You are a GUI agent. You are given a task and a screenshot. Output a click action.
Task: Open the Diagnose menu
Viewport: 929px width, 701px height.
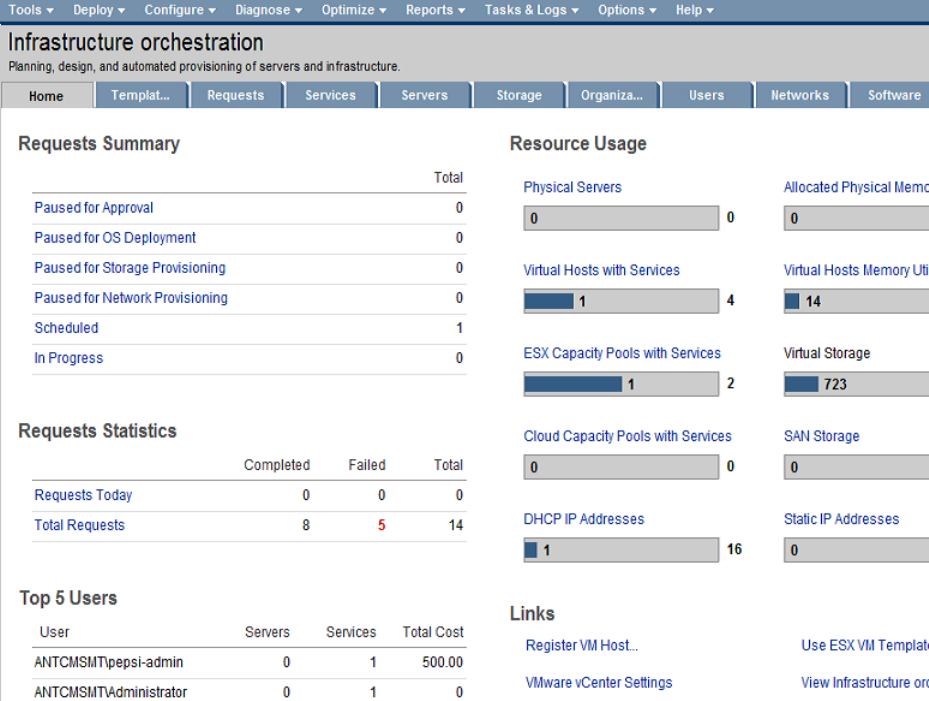click(x=269, y=10)
